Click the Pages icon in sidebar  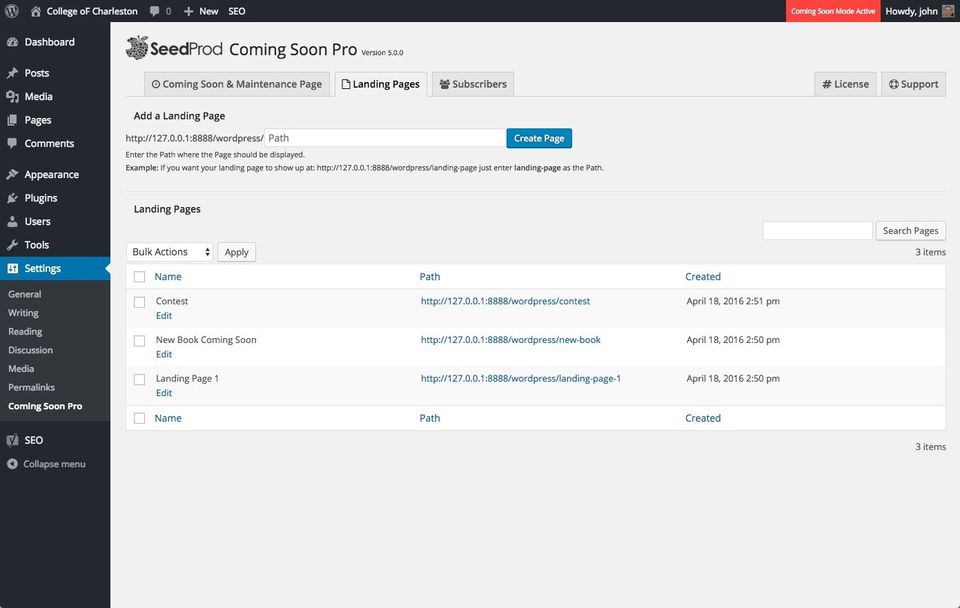point(12,120)
